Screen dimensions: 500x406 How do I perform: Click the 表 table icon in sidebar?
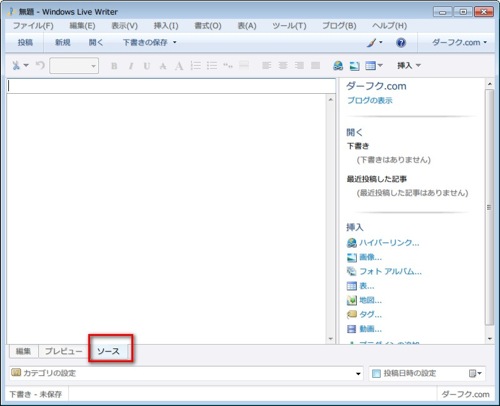tap(352, 286)
